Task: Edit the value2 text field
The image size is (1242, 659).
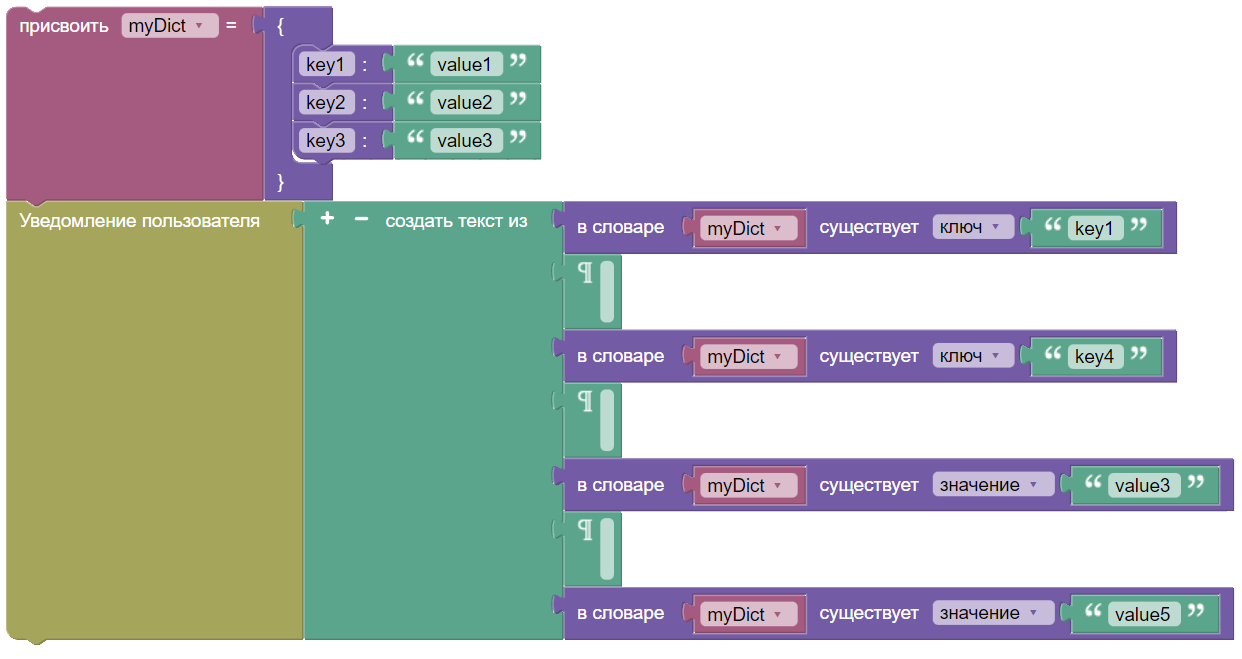Action: (x=466, y=102)
